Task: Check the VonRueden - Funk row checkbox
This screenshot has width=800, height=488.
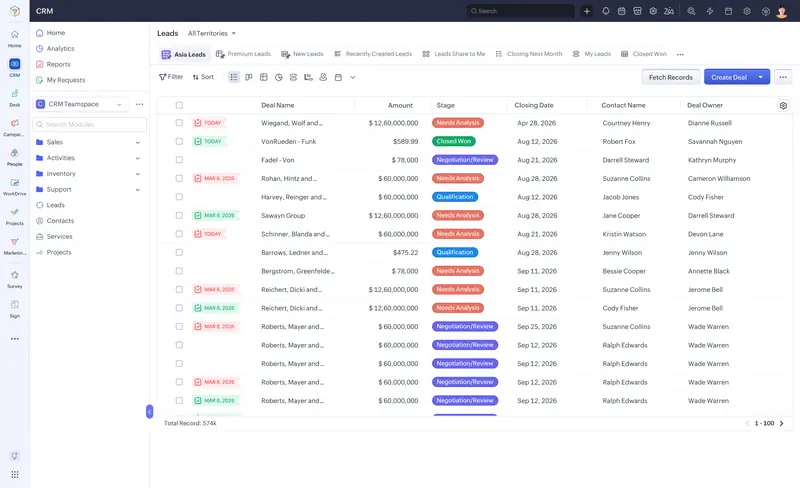Action: [179, 141]
